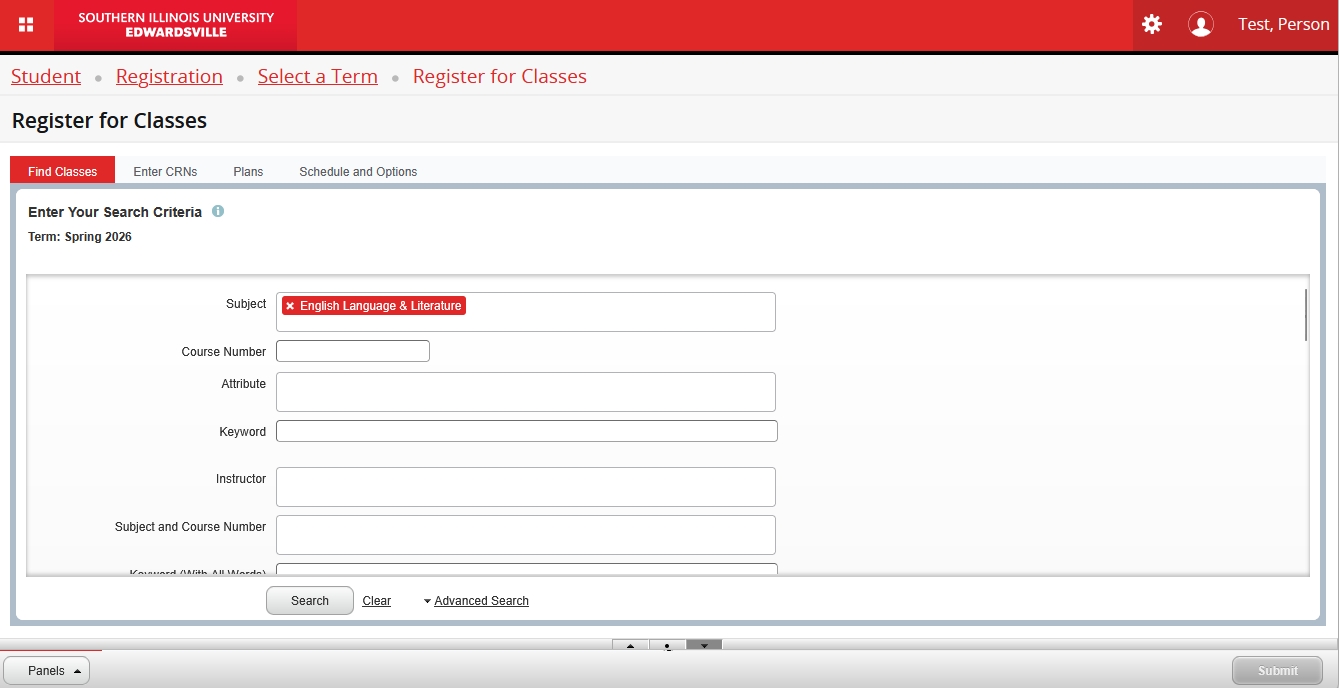
Task: Expand the Advanced Search options
Action: (480, 601)
